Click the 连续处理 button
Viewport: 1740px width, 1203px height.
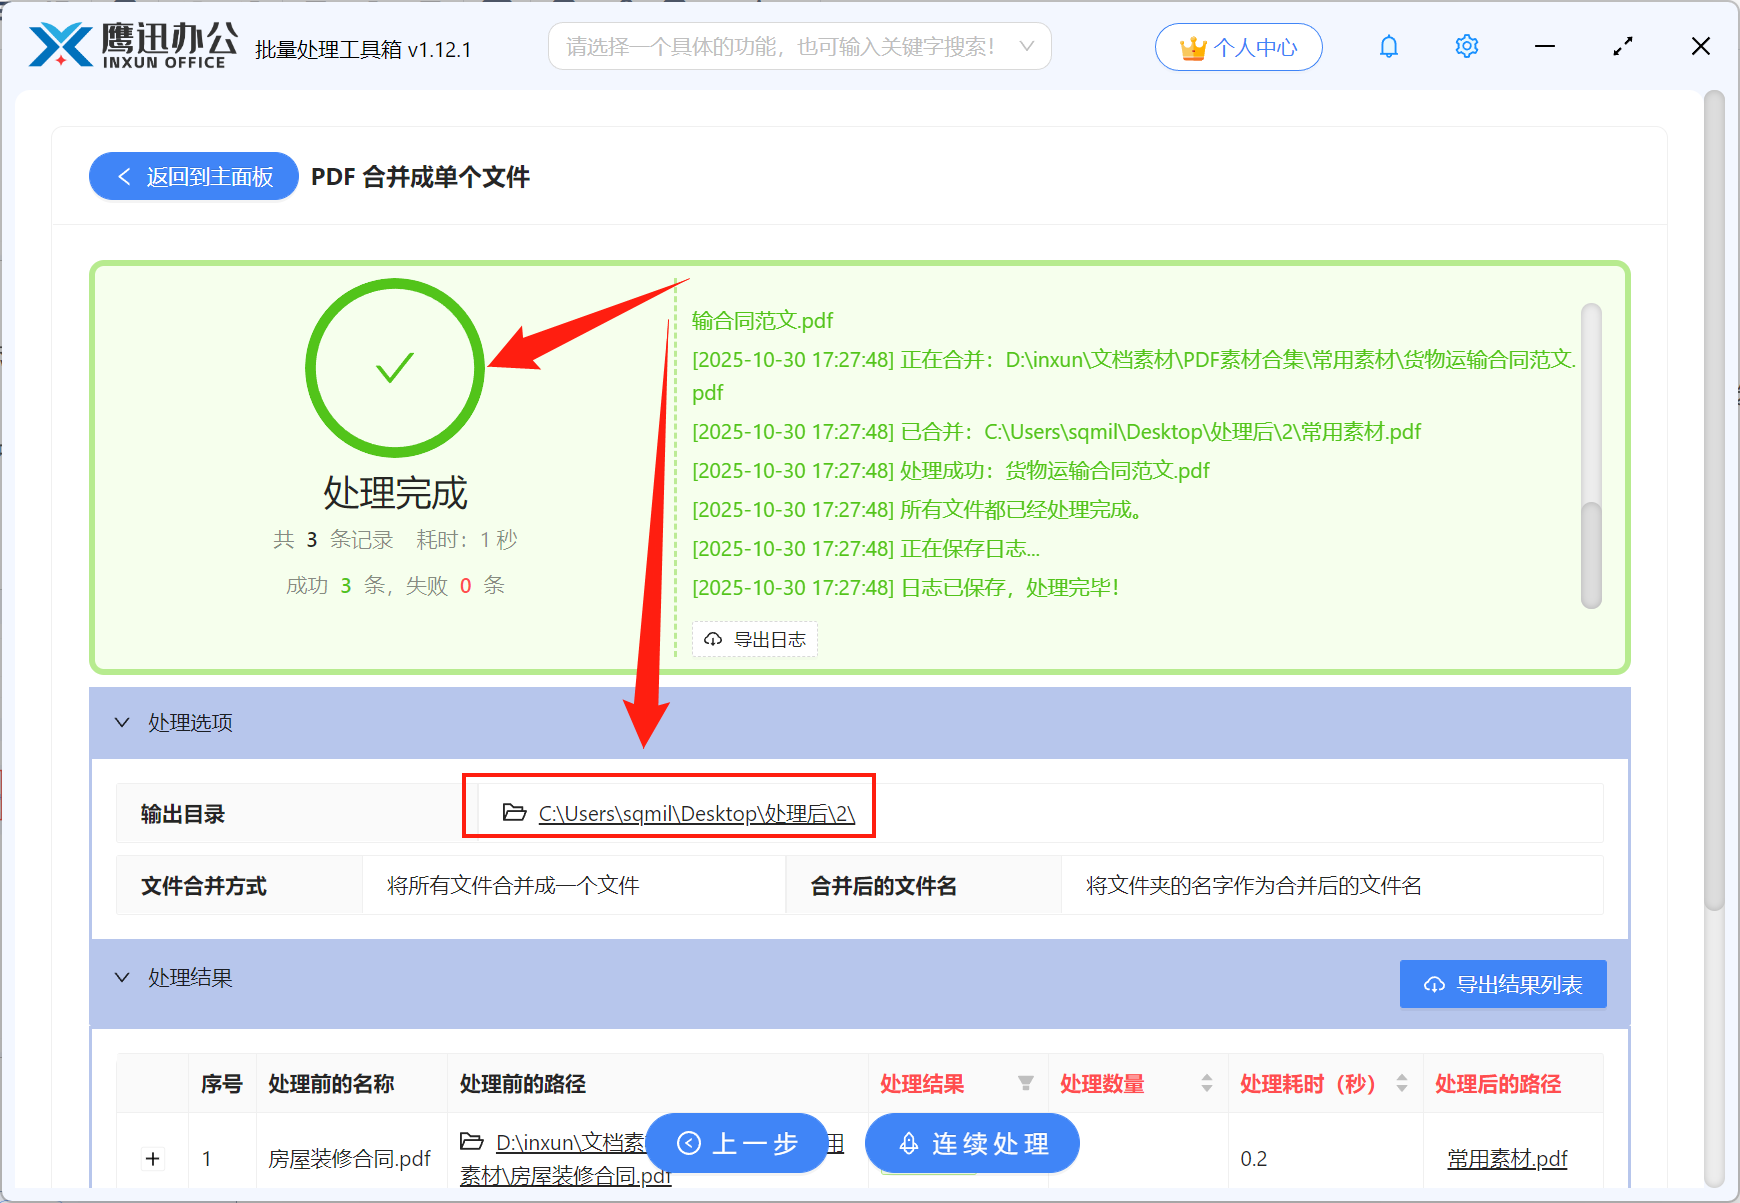(x=971, y=1143)
